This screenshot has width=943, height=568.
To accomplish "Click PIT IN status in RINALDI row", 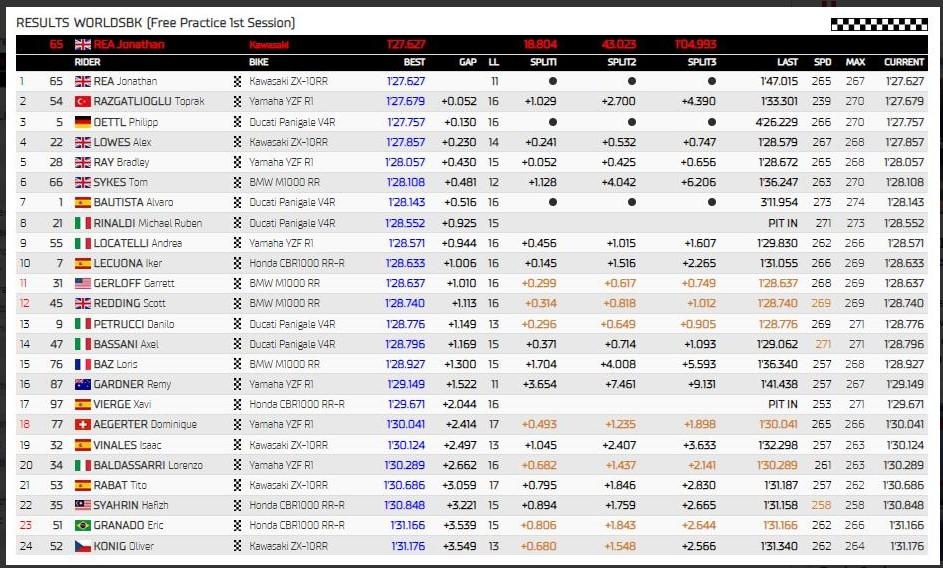I will point(783,223).
